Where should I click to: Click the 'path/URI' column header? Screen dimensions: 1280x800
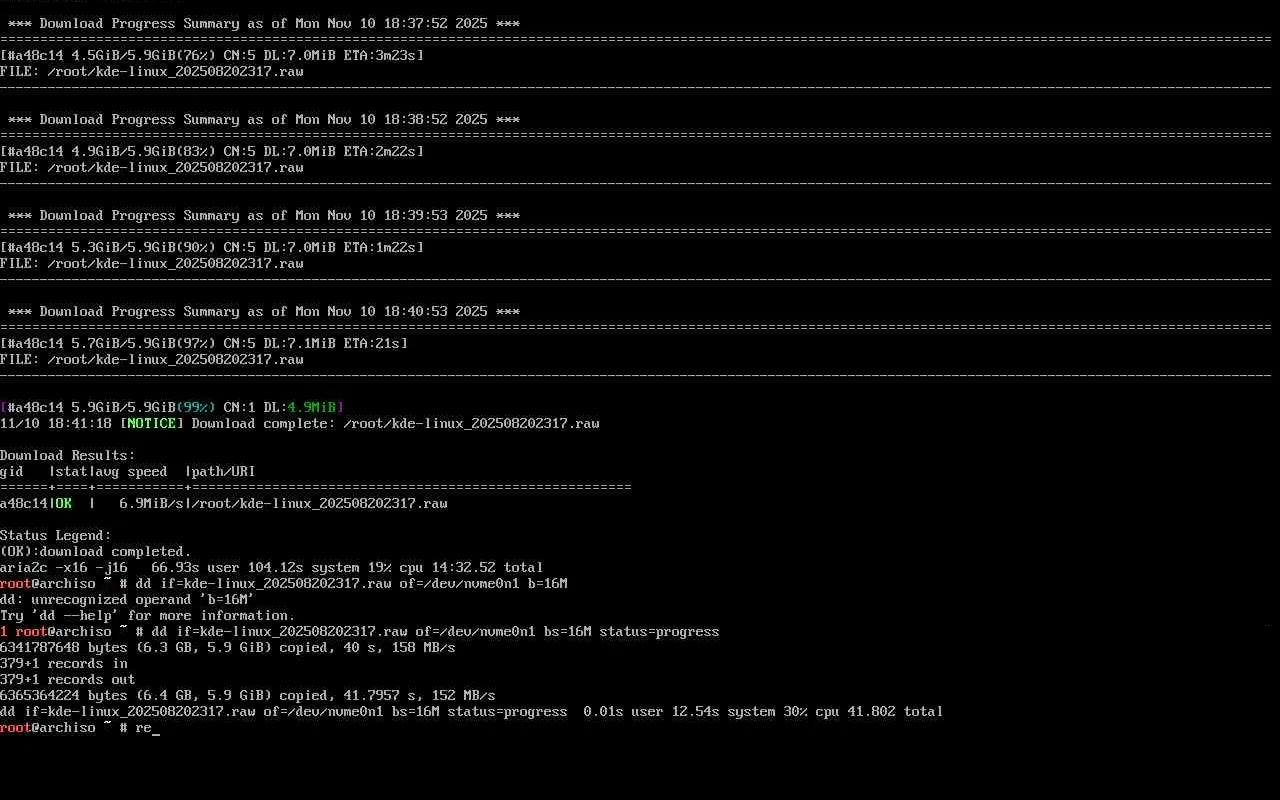click(x=224, y=471)
